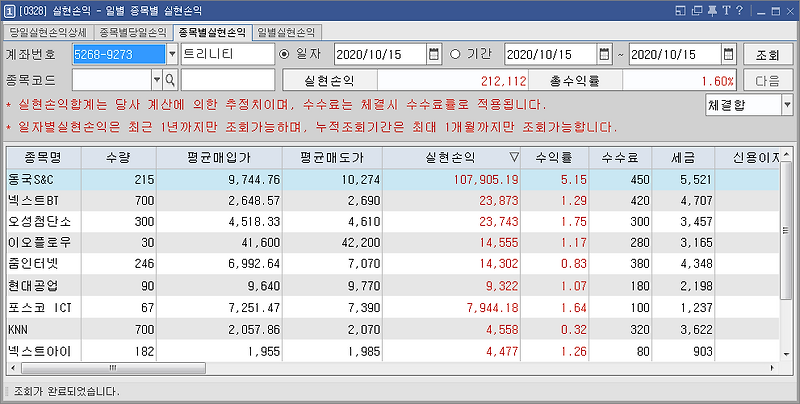Select the 줌인터넷 row
The width and height of the screenshot is (800, 404).
(x=393, y=264)
